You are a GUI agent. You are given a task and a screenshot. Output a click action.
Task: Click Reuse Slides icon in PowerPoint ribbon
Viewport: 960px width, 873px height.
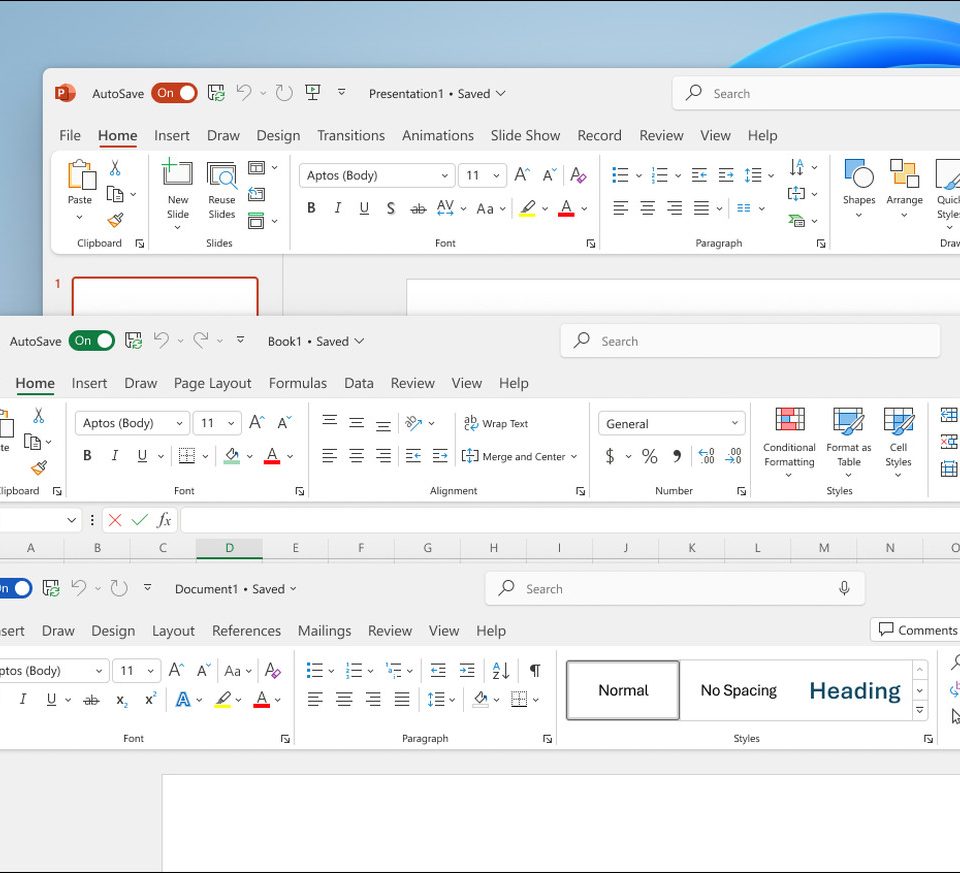click(x=221, y=176)
